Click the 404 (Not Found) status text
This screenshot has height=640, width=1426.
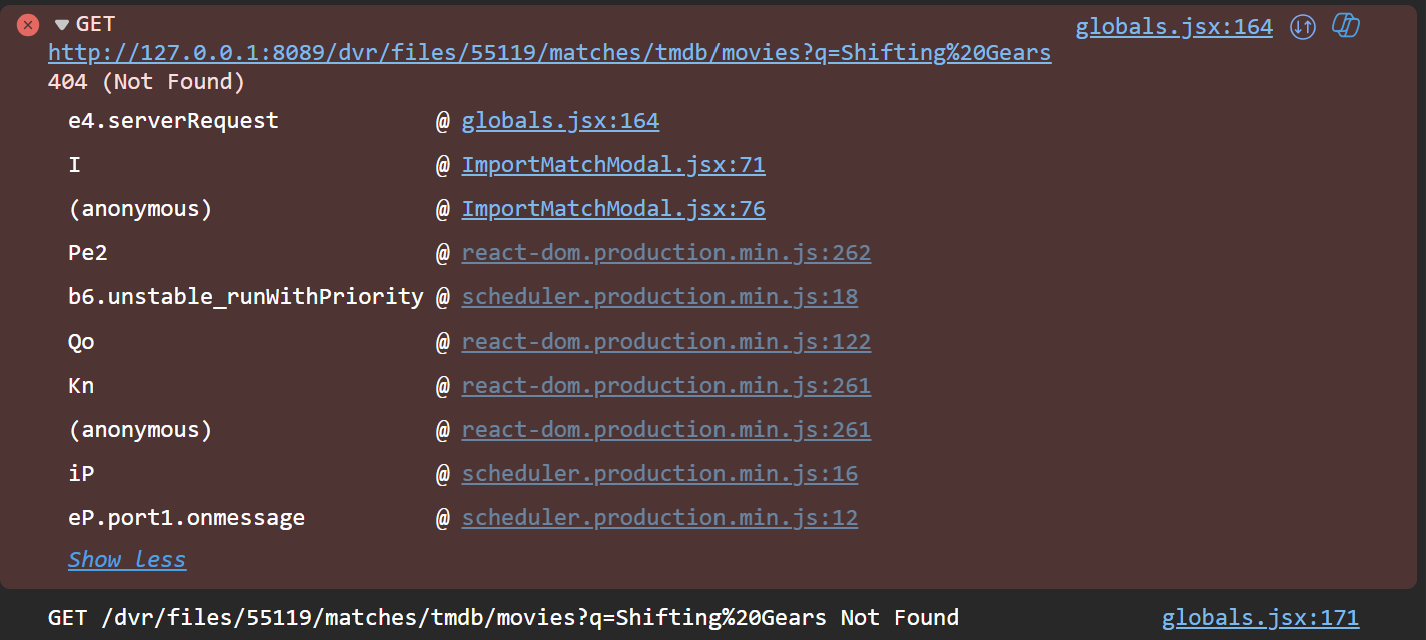point(146,82)
